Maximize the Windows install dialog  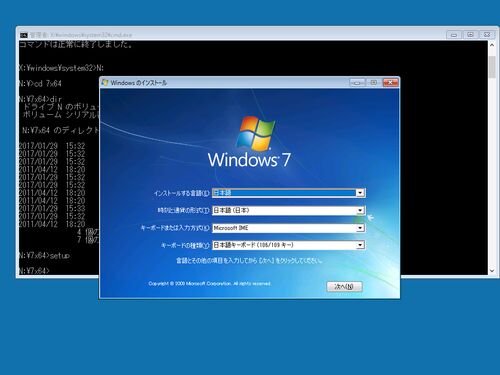[374, 82]
